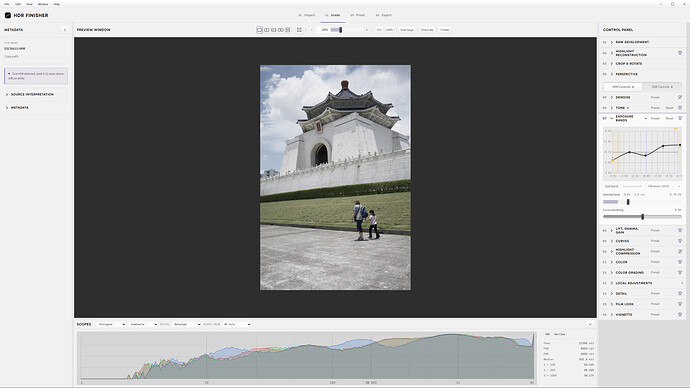Switch to the Import stage tab
The height and width of the screenshot is (388, 690).
coord(307,15)
